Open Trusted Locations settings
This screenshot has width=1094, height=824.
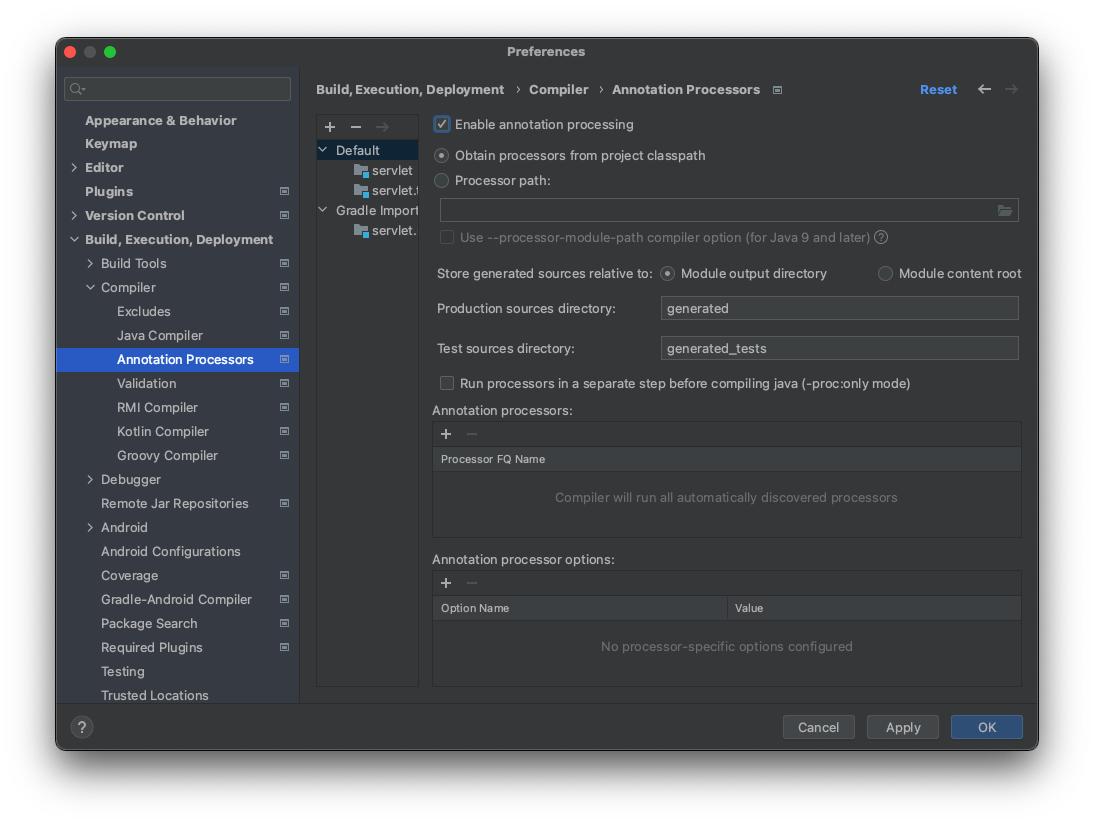[x=155, y=695]
